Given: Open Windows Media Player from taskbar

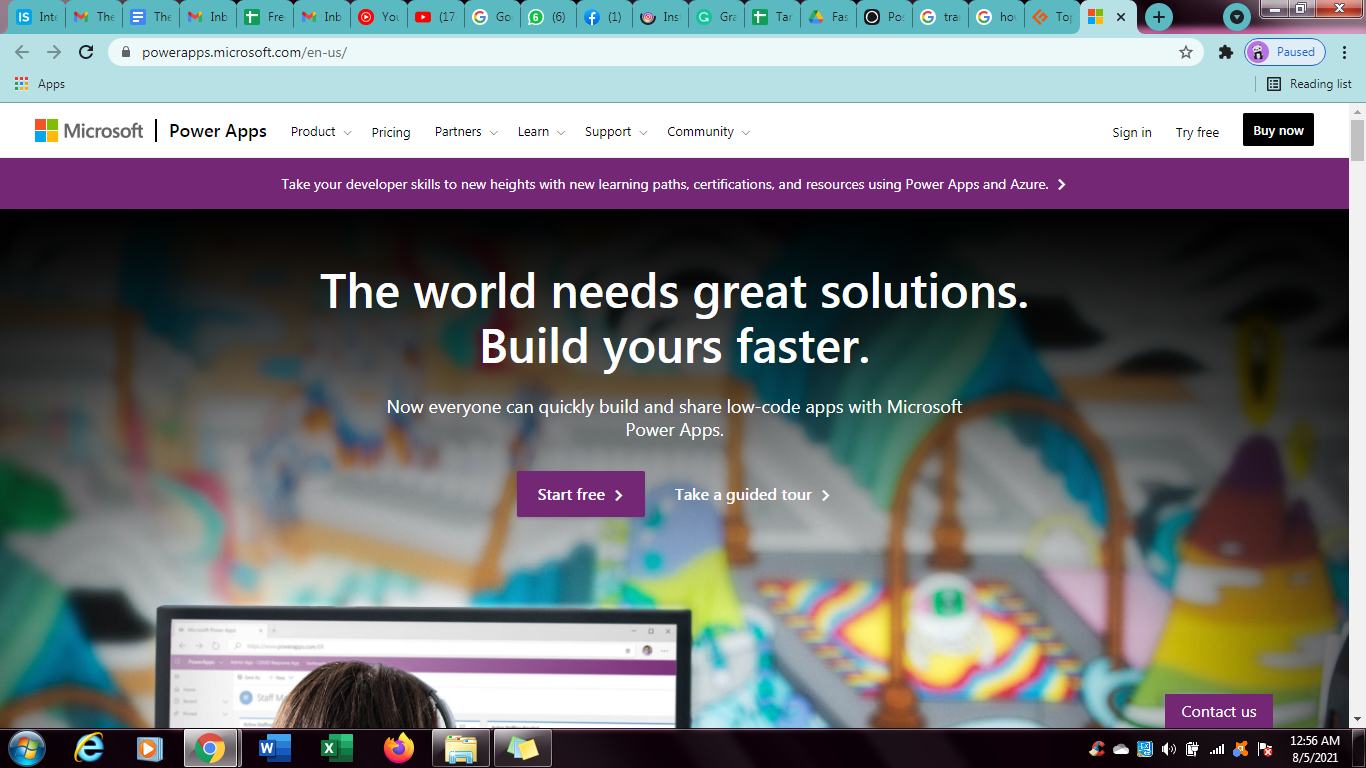Looking at the screenshot, I should coord(149,748).
